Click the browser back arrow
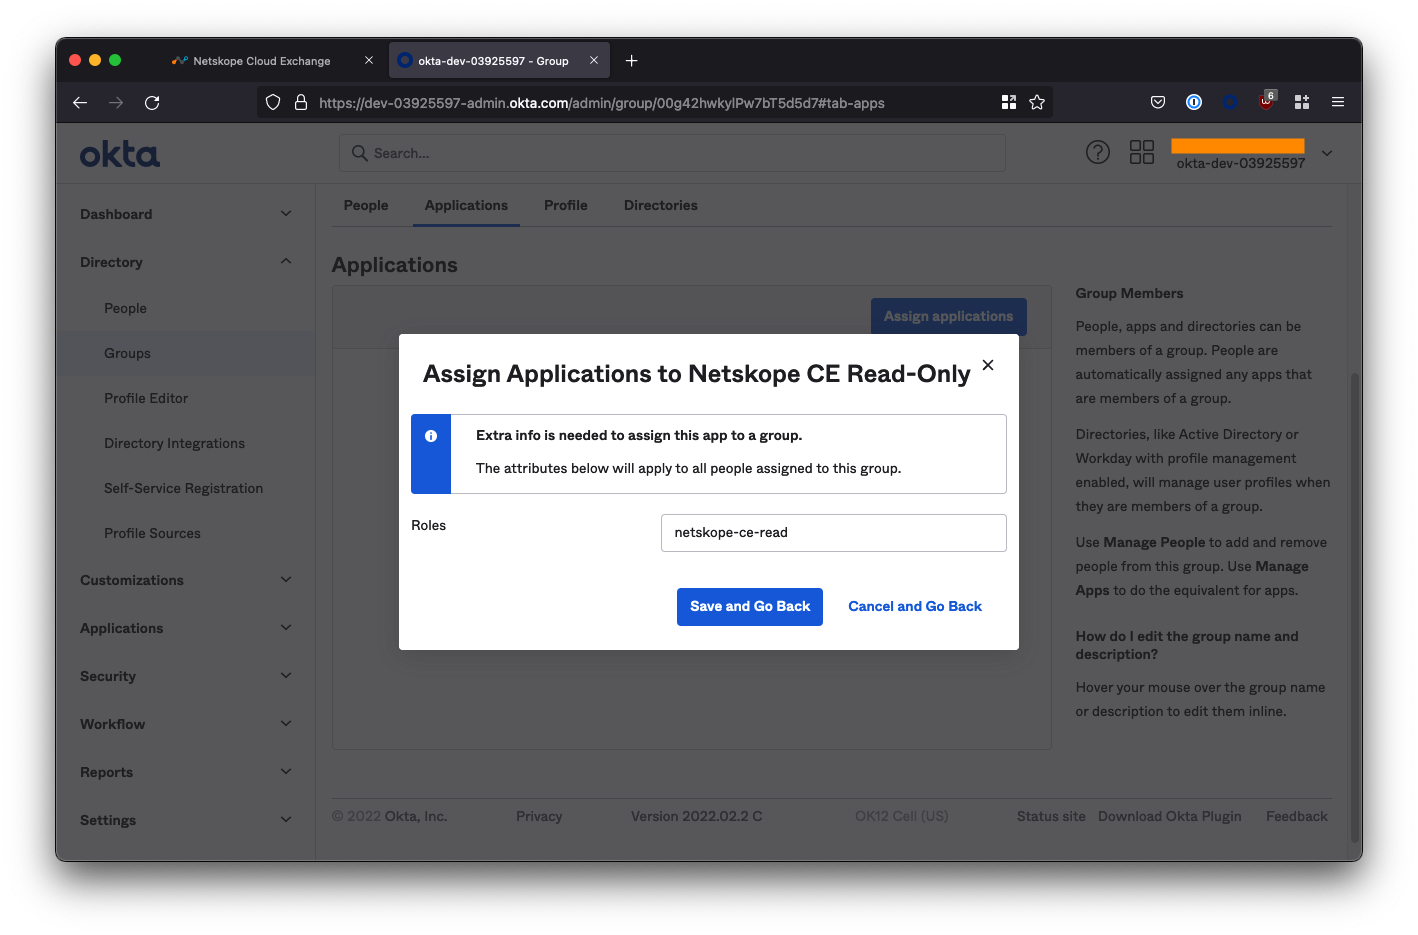Screen dimensions: 1418x935 click(80, 103)
